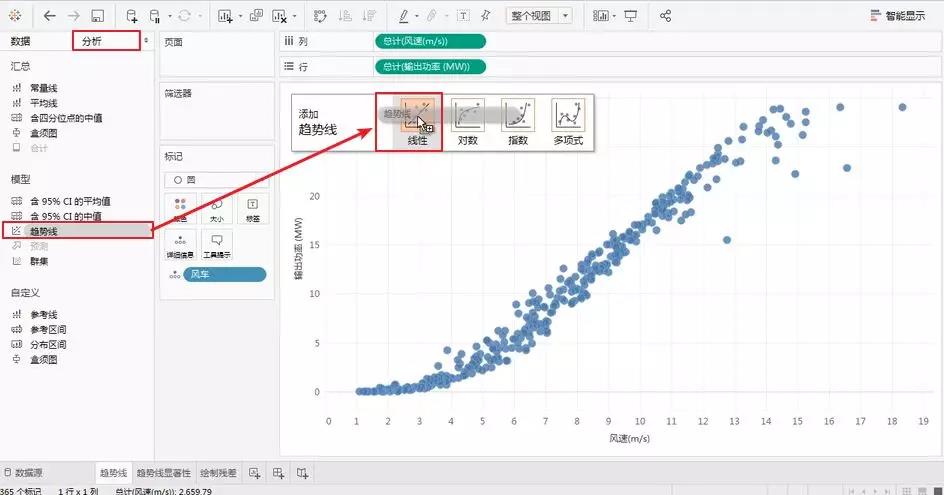The image size is (944, 495).
Task: Open the 整个视图 fit dropdown
Action: click(539, 16)
